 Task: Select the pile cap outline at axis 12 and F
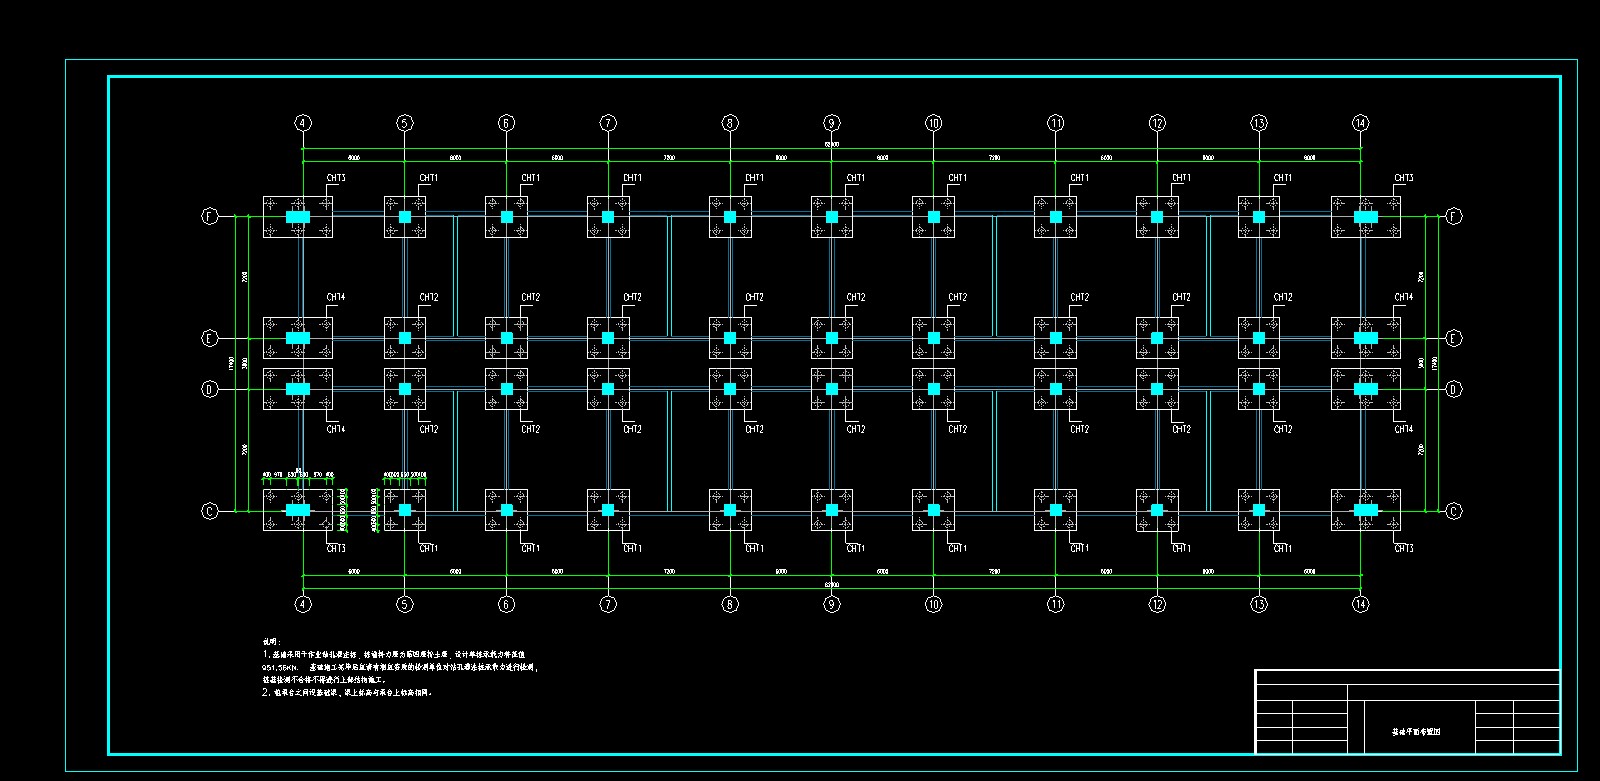pyautogui.click(x=1157, y=216)
